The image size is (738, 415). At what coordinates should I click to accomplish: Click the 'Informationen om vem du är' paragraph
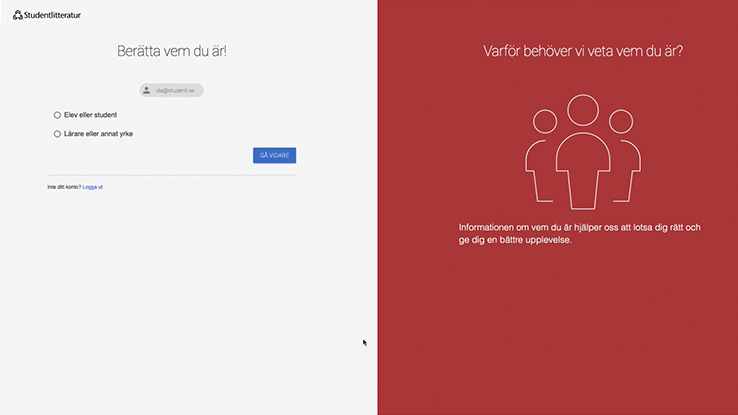[580, 233]
